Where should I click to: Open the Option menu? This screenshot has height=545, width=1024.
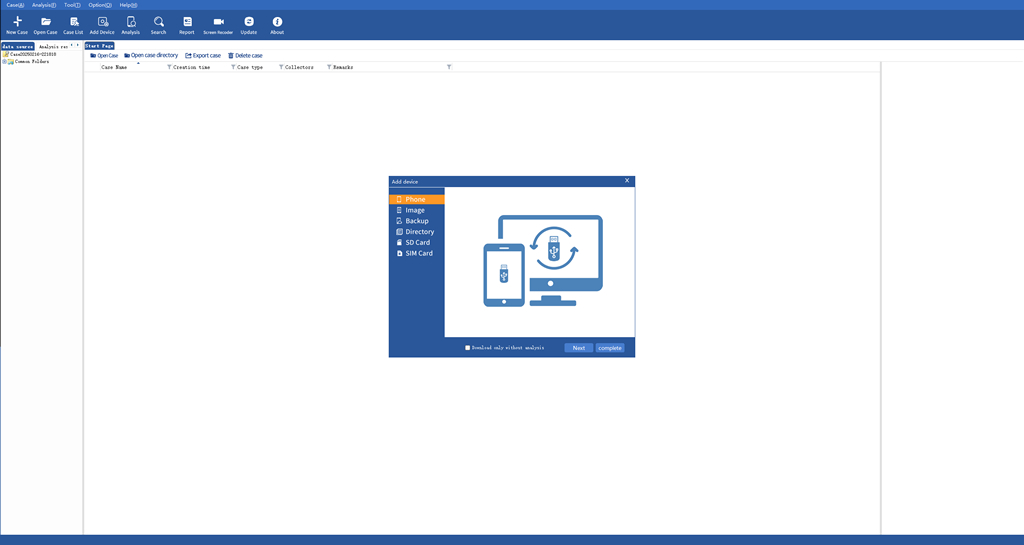point(100,5)
